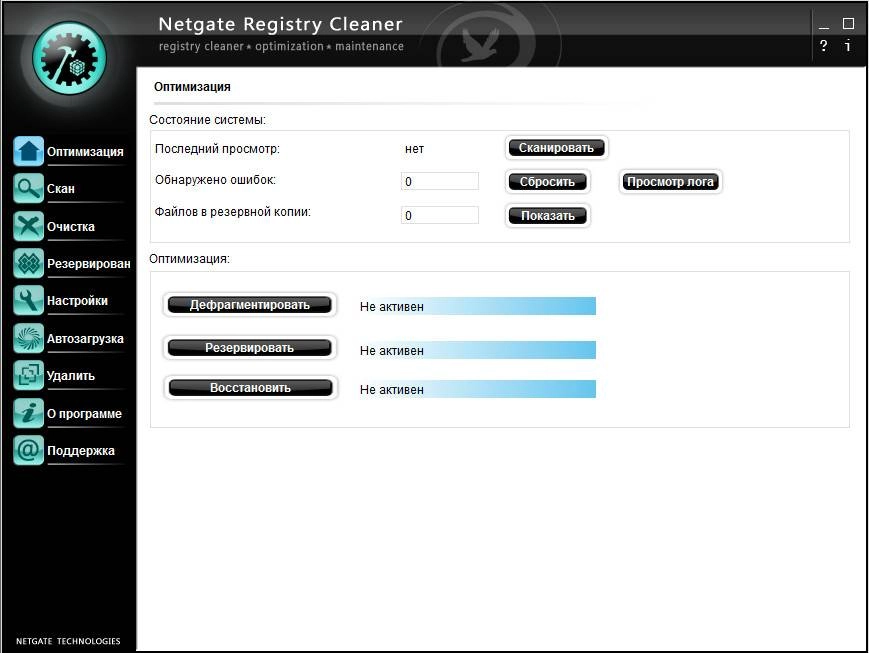
Task: Click the Netgate Registry Cleaner title text
Action: click(x=280, y=24)
